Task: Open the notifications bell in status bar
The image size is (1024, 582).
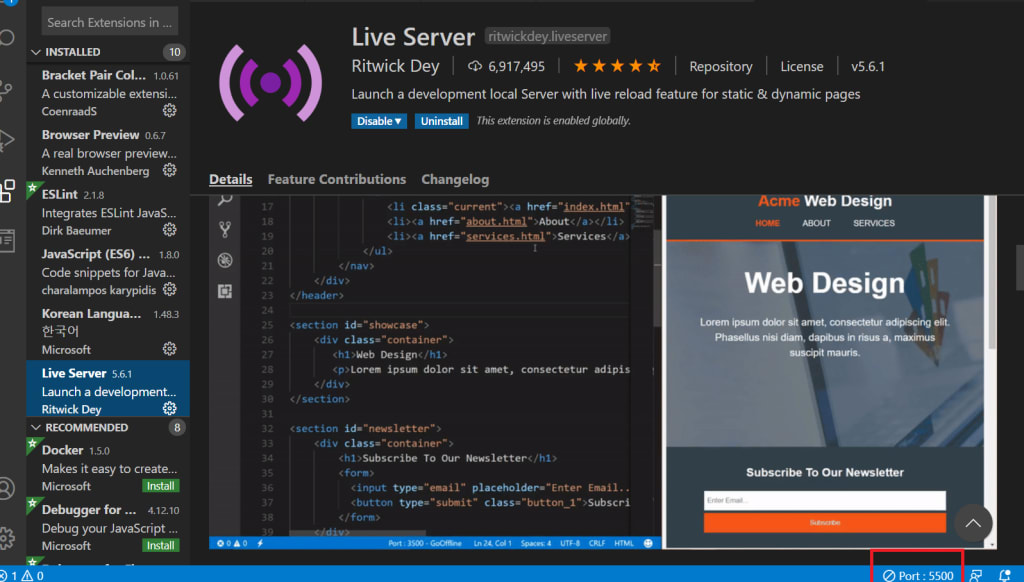Action: (1004, 575)
